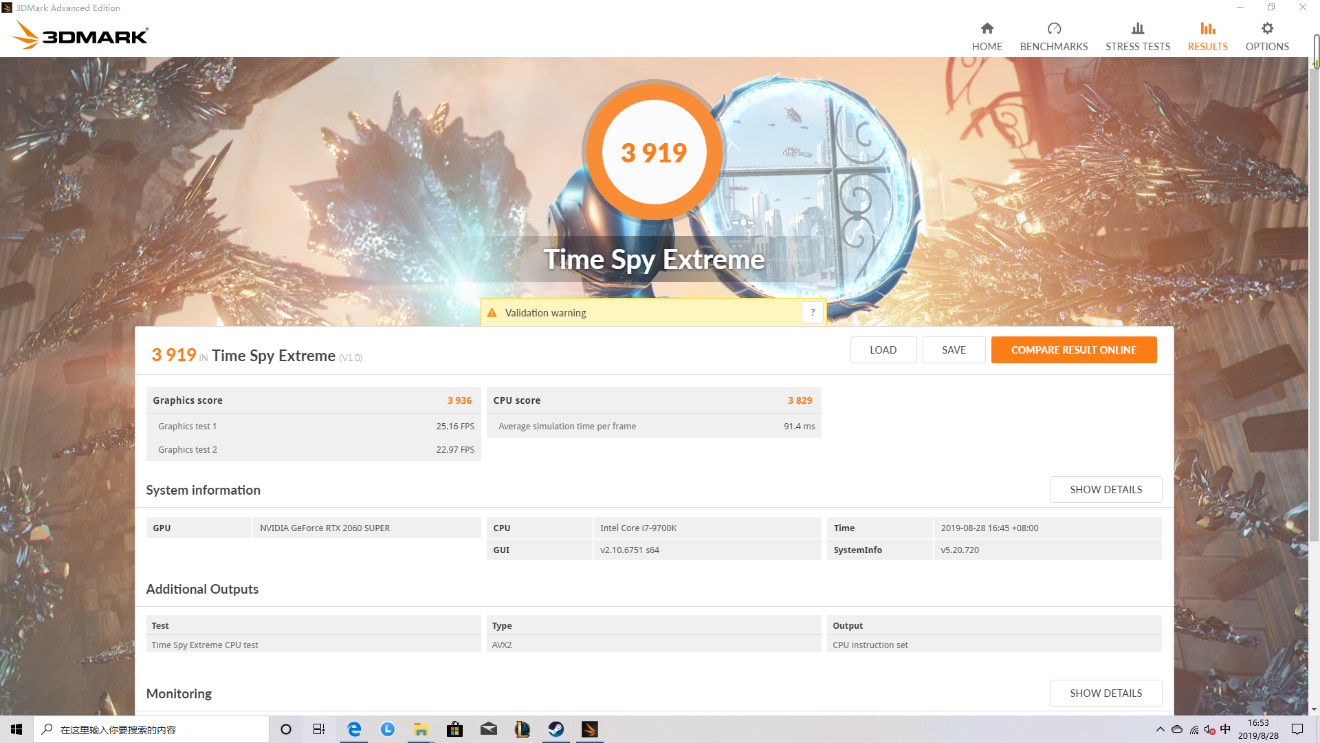1320x743 pixels.
Task: Click the large 3 919 score circle
Action: pyautogui.click(x=654, y=152)
